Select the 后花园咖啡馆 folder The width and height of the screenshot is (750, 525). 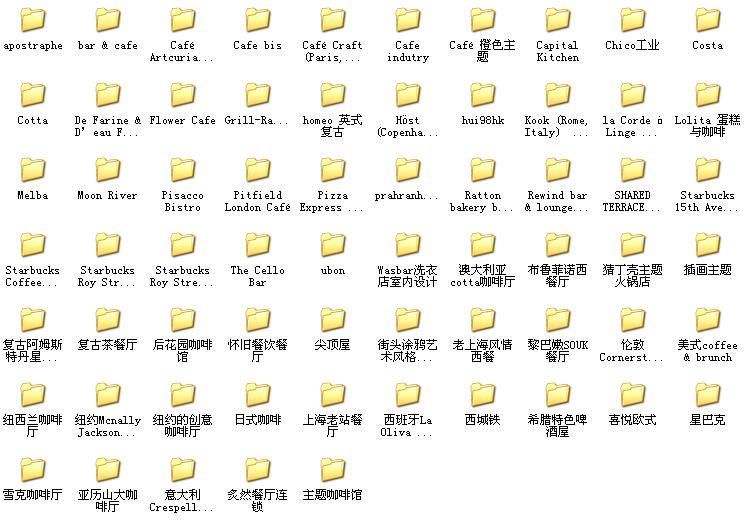183,319
